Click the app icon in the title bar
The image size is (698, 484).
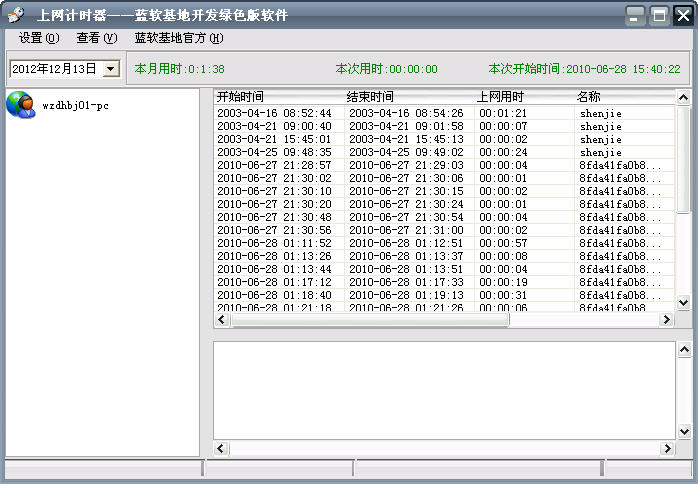[15, 15]
